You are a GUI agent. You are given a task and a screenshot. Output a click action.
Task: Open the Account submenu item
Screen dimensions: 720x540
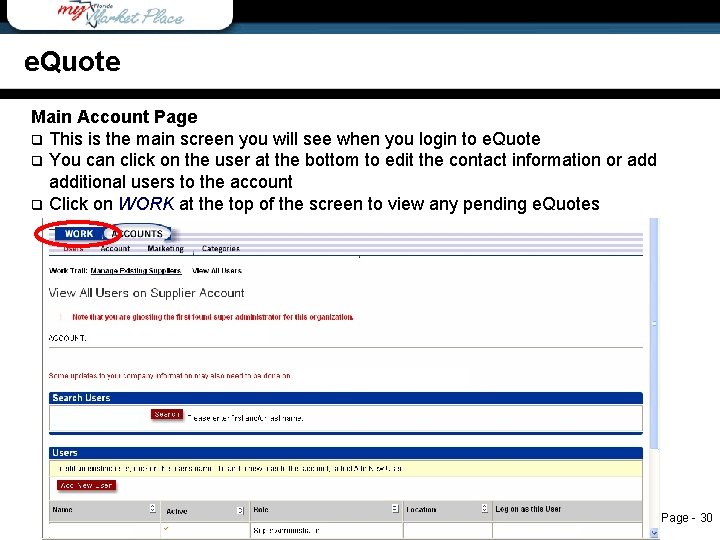point(115,248)
